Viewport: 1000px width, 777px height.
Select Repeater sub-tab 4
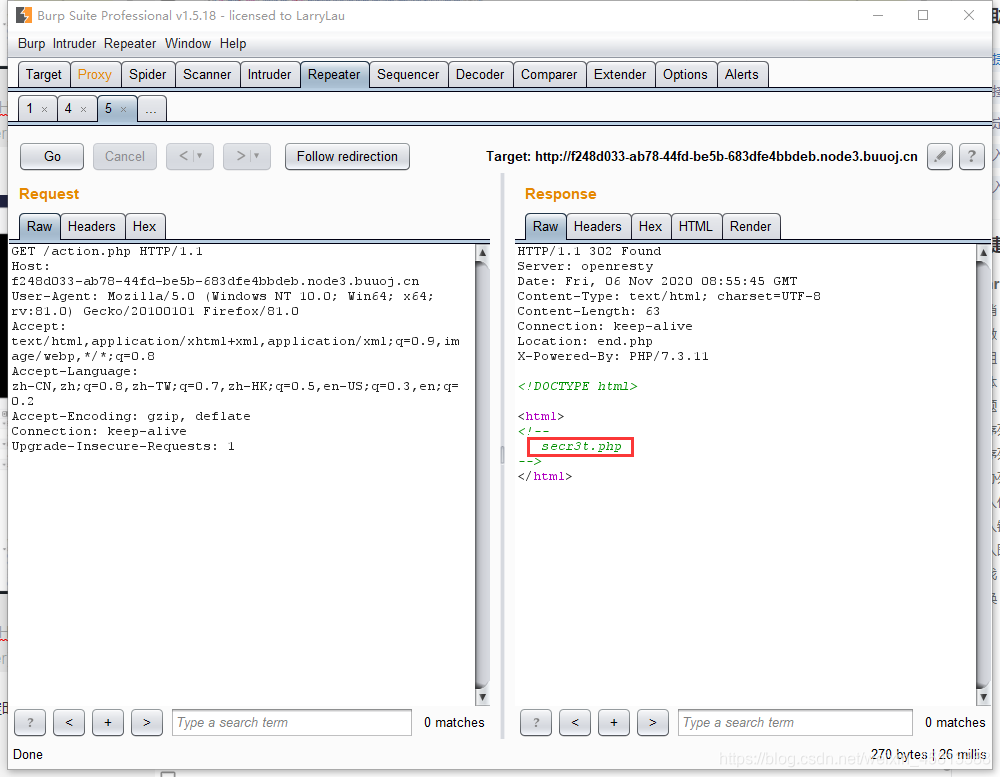(x=68, y=108)
